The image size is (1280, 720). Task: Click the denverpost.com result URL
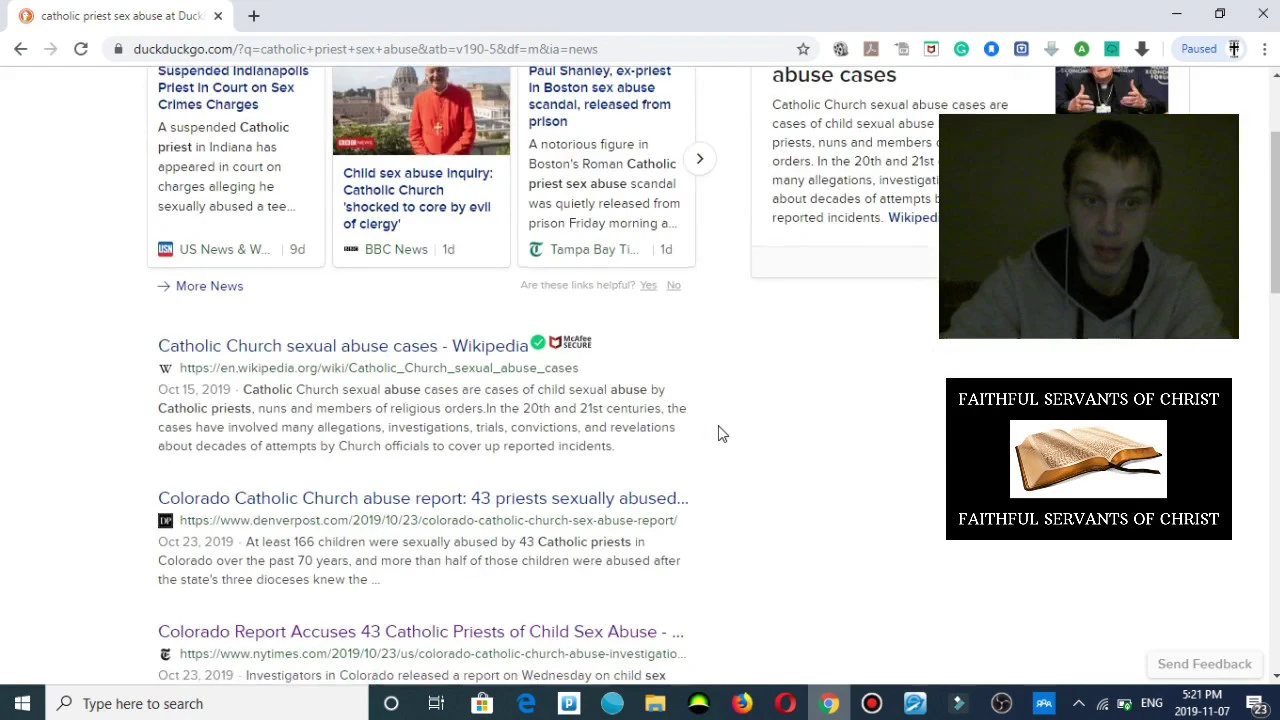tap(428, 520)
